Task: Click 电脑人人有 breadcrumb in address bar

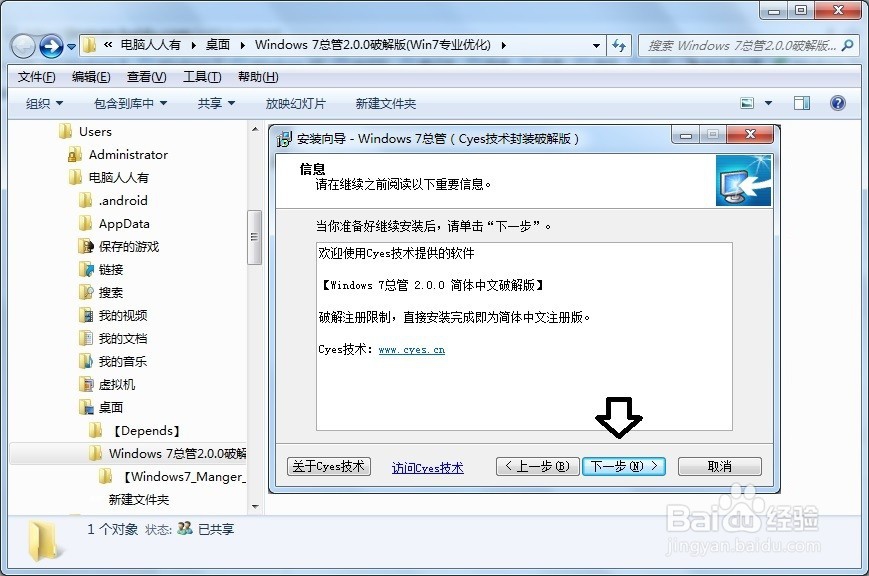Action: (x=151, y=45)
